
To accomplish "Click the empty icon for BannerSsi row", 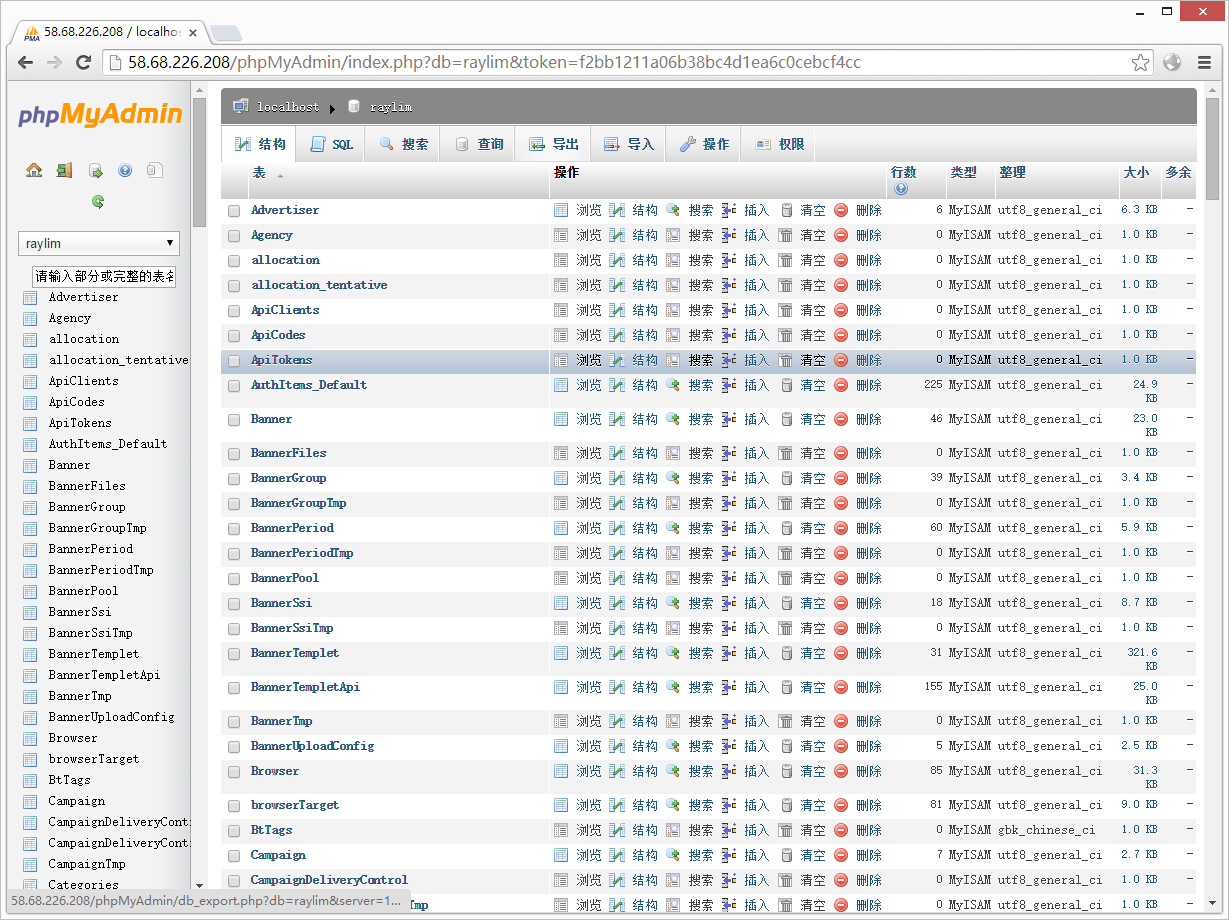I will click(x=786, y=603).
